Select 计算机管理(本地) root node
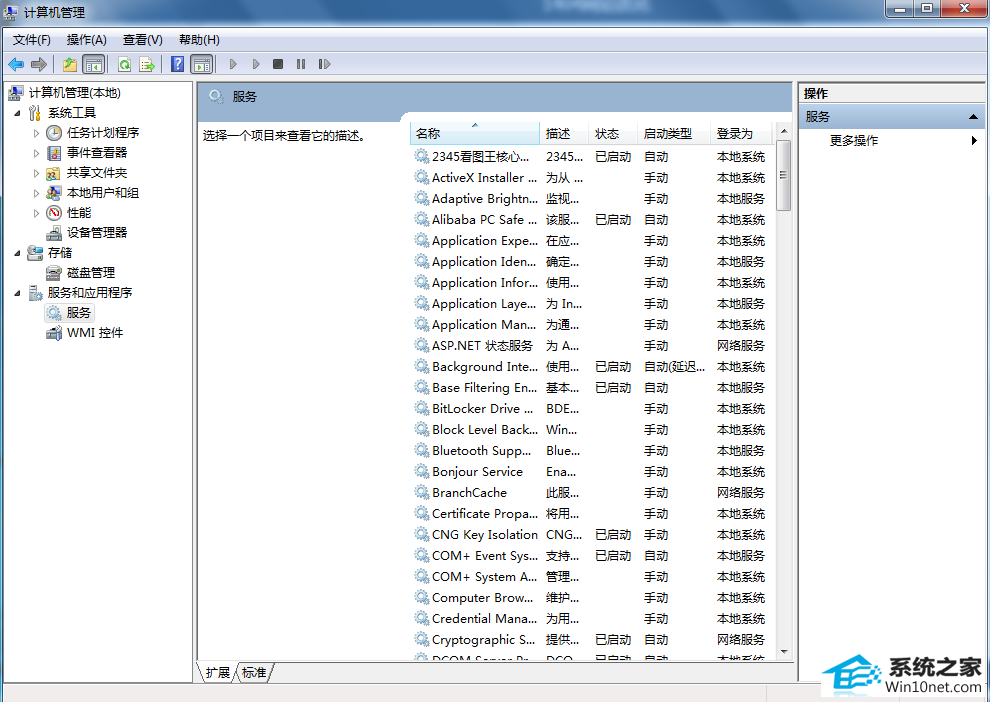The width and height of the screenshot is (990, 702). click(75, 93)
